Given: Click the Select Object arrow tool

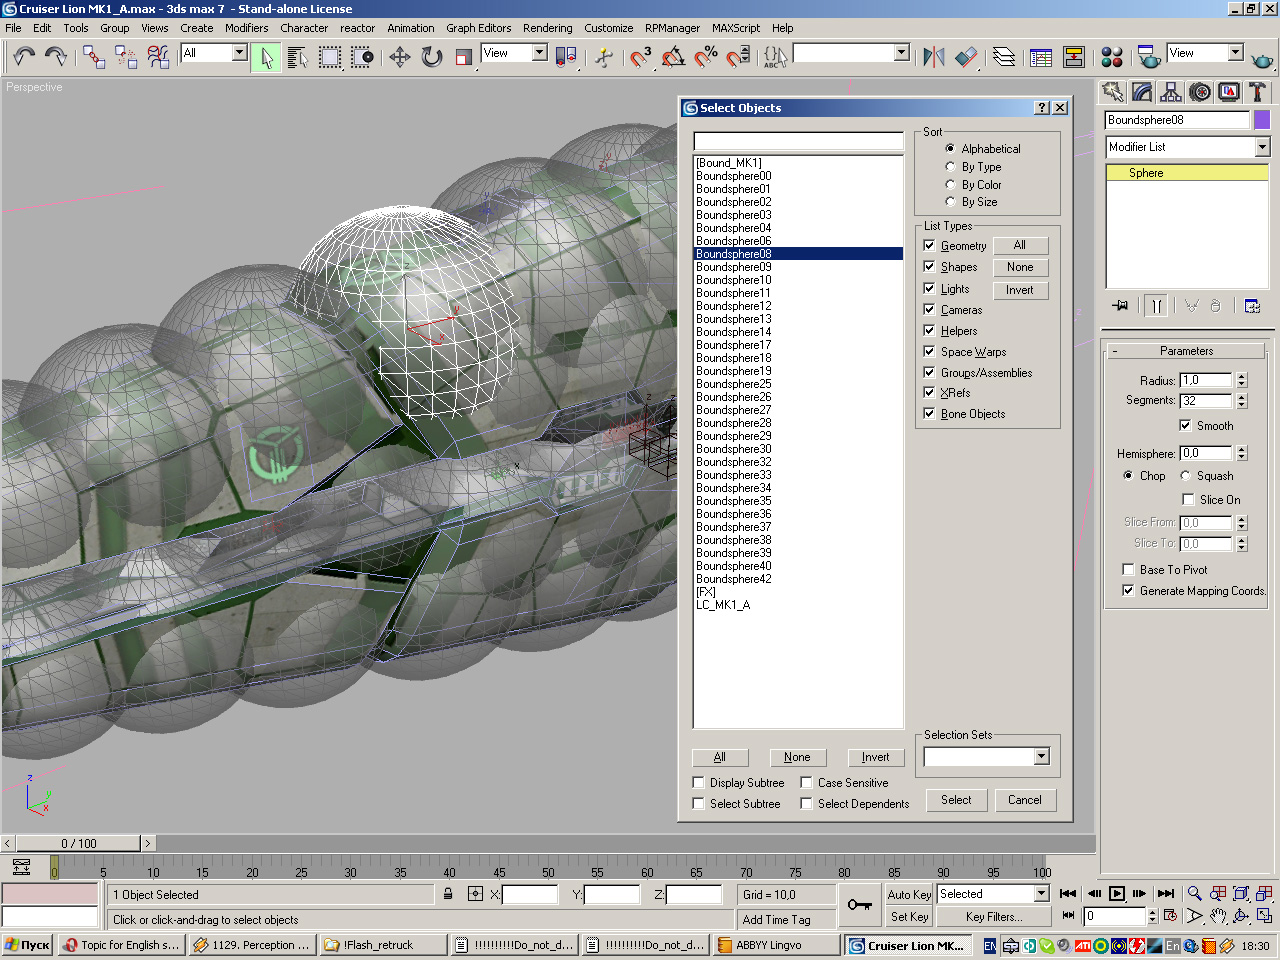Looking at the screenshot, I should click(x=266, y=57).
